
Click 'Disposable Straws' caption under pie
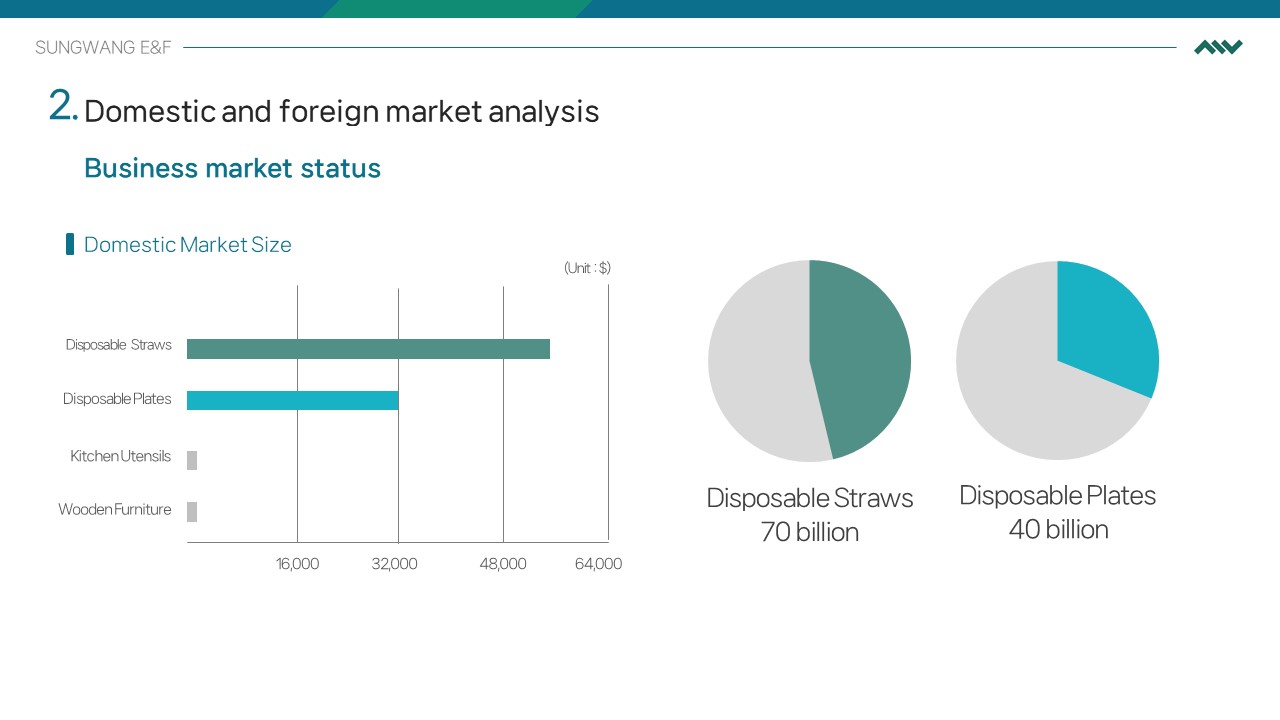pos(810,498)
